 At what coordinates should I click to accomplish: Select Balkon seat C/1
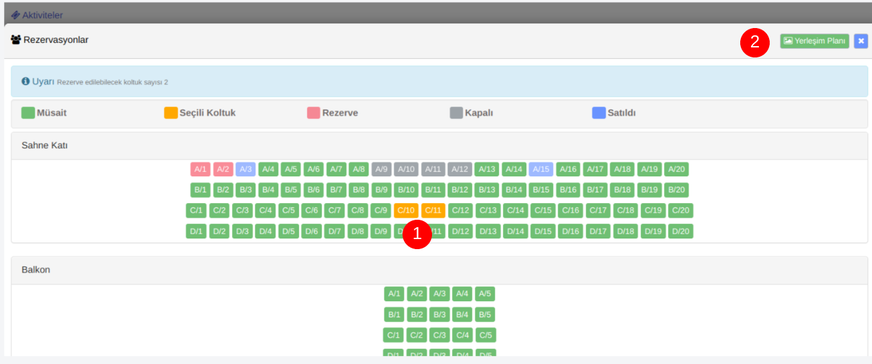tap(393, 335)
